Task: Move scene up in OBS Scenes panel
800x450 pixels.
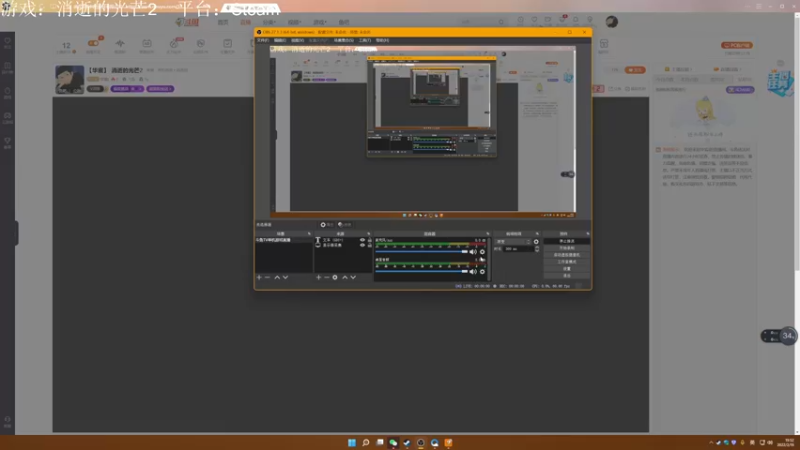Action: pyautogui.click(x=277, y=278)
